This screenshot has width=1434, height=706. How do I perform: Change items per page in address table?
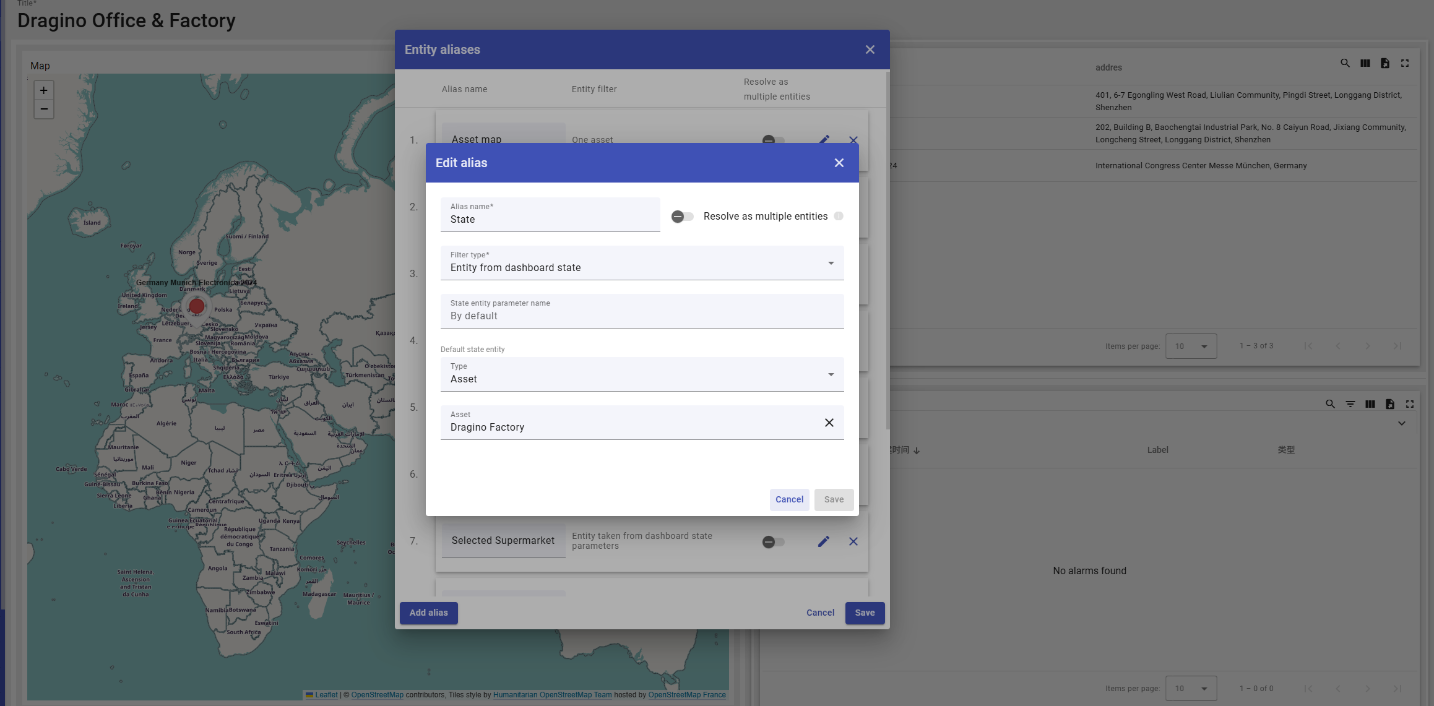click(1192, 346)
